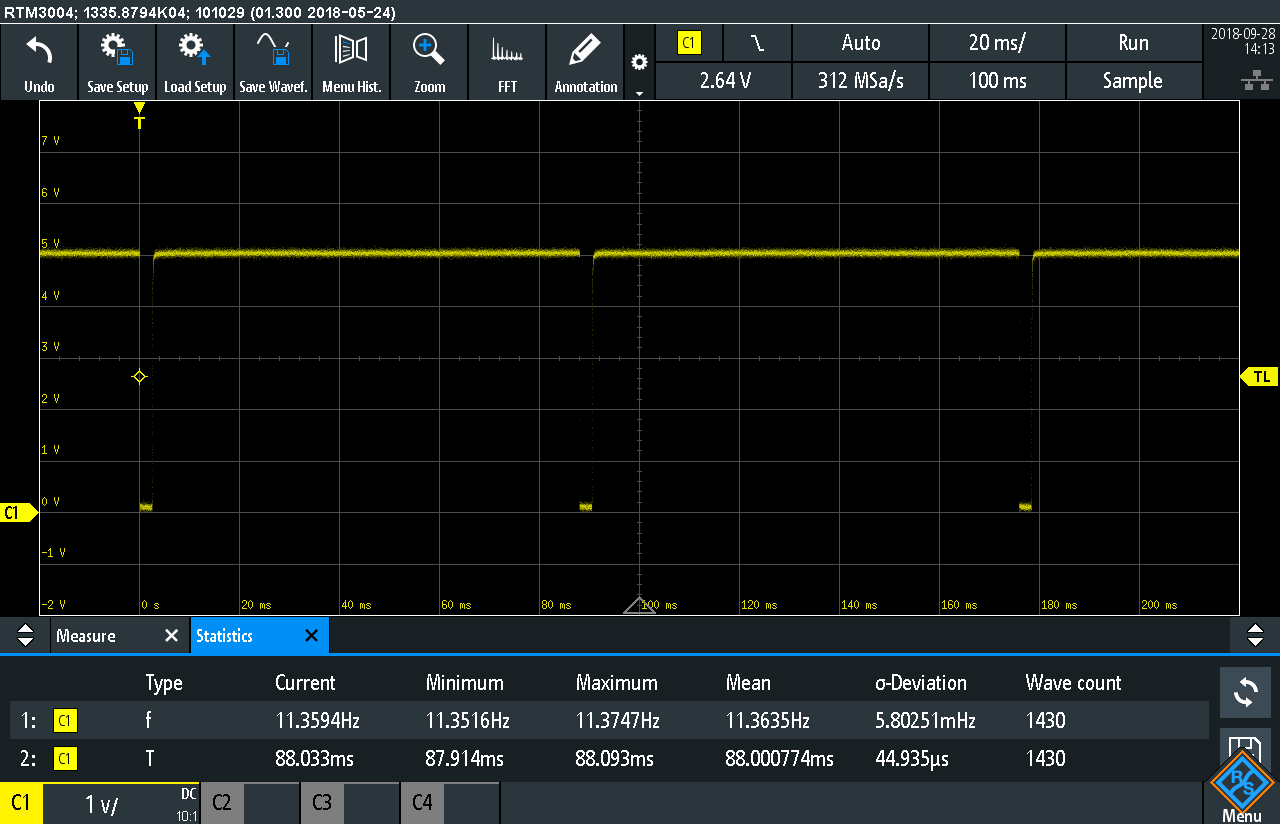This screenshot has width=1280, height=824.
Task: Click the TL trigger level marker
Action: [x=1259, y=377]
